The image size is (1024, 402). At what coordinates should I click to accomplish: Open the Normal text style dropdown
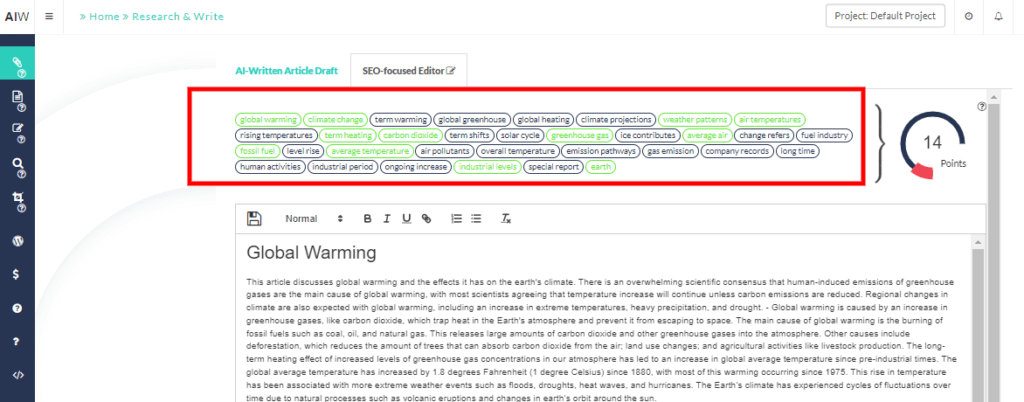[x=313, y=219]
